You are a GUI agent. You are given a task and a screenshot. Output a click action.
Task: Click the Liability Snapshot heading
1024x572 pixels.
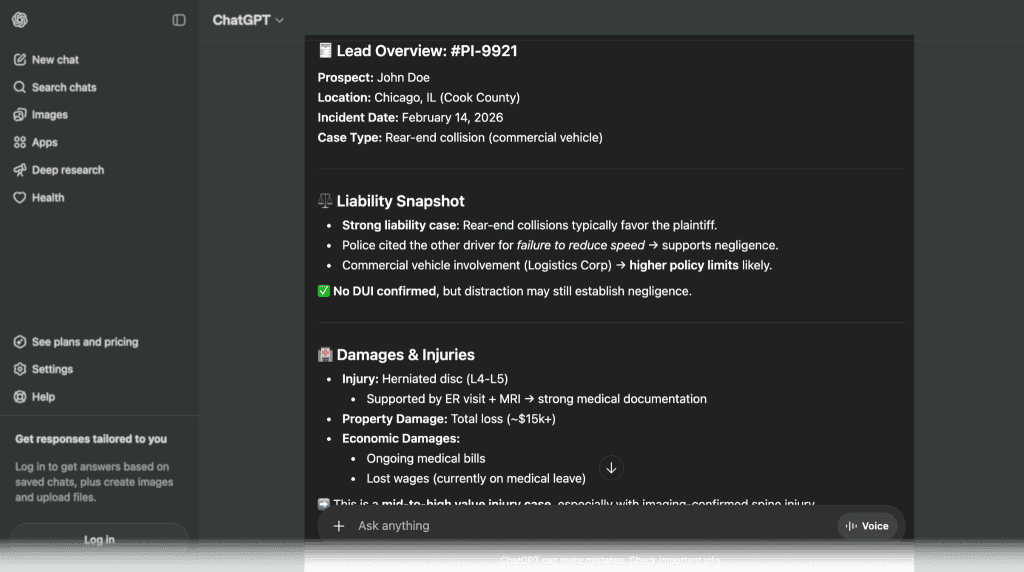tap(391, 201)
